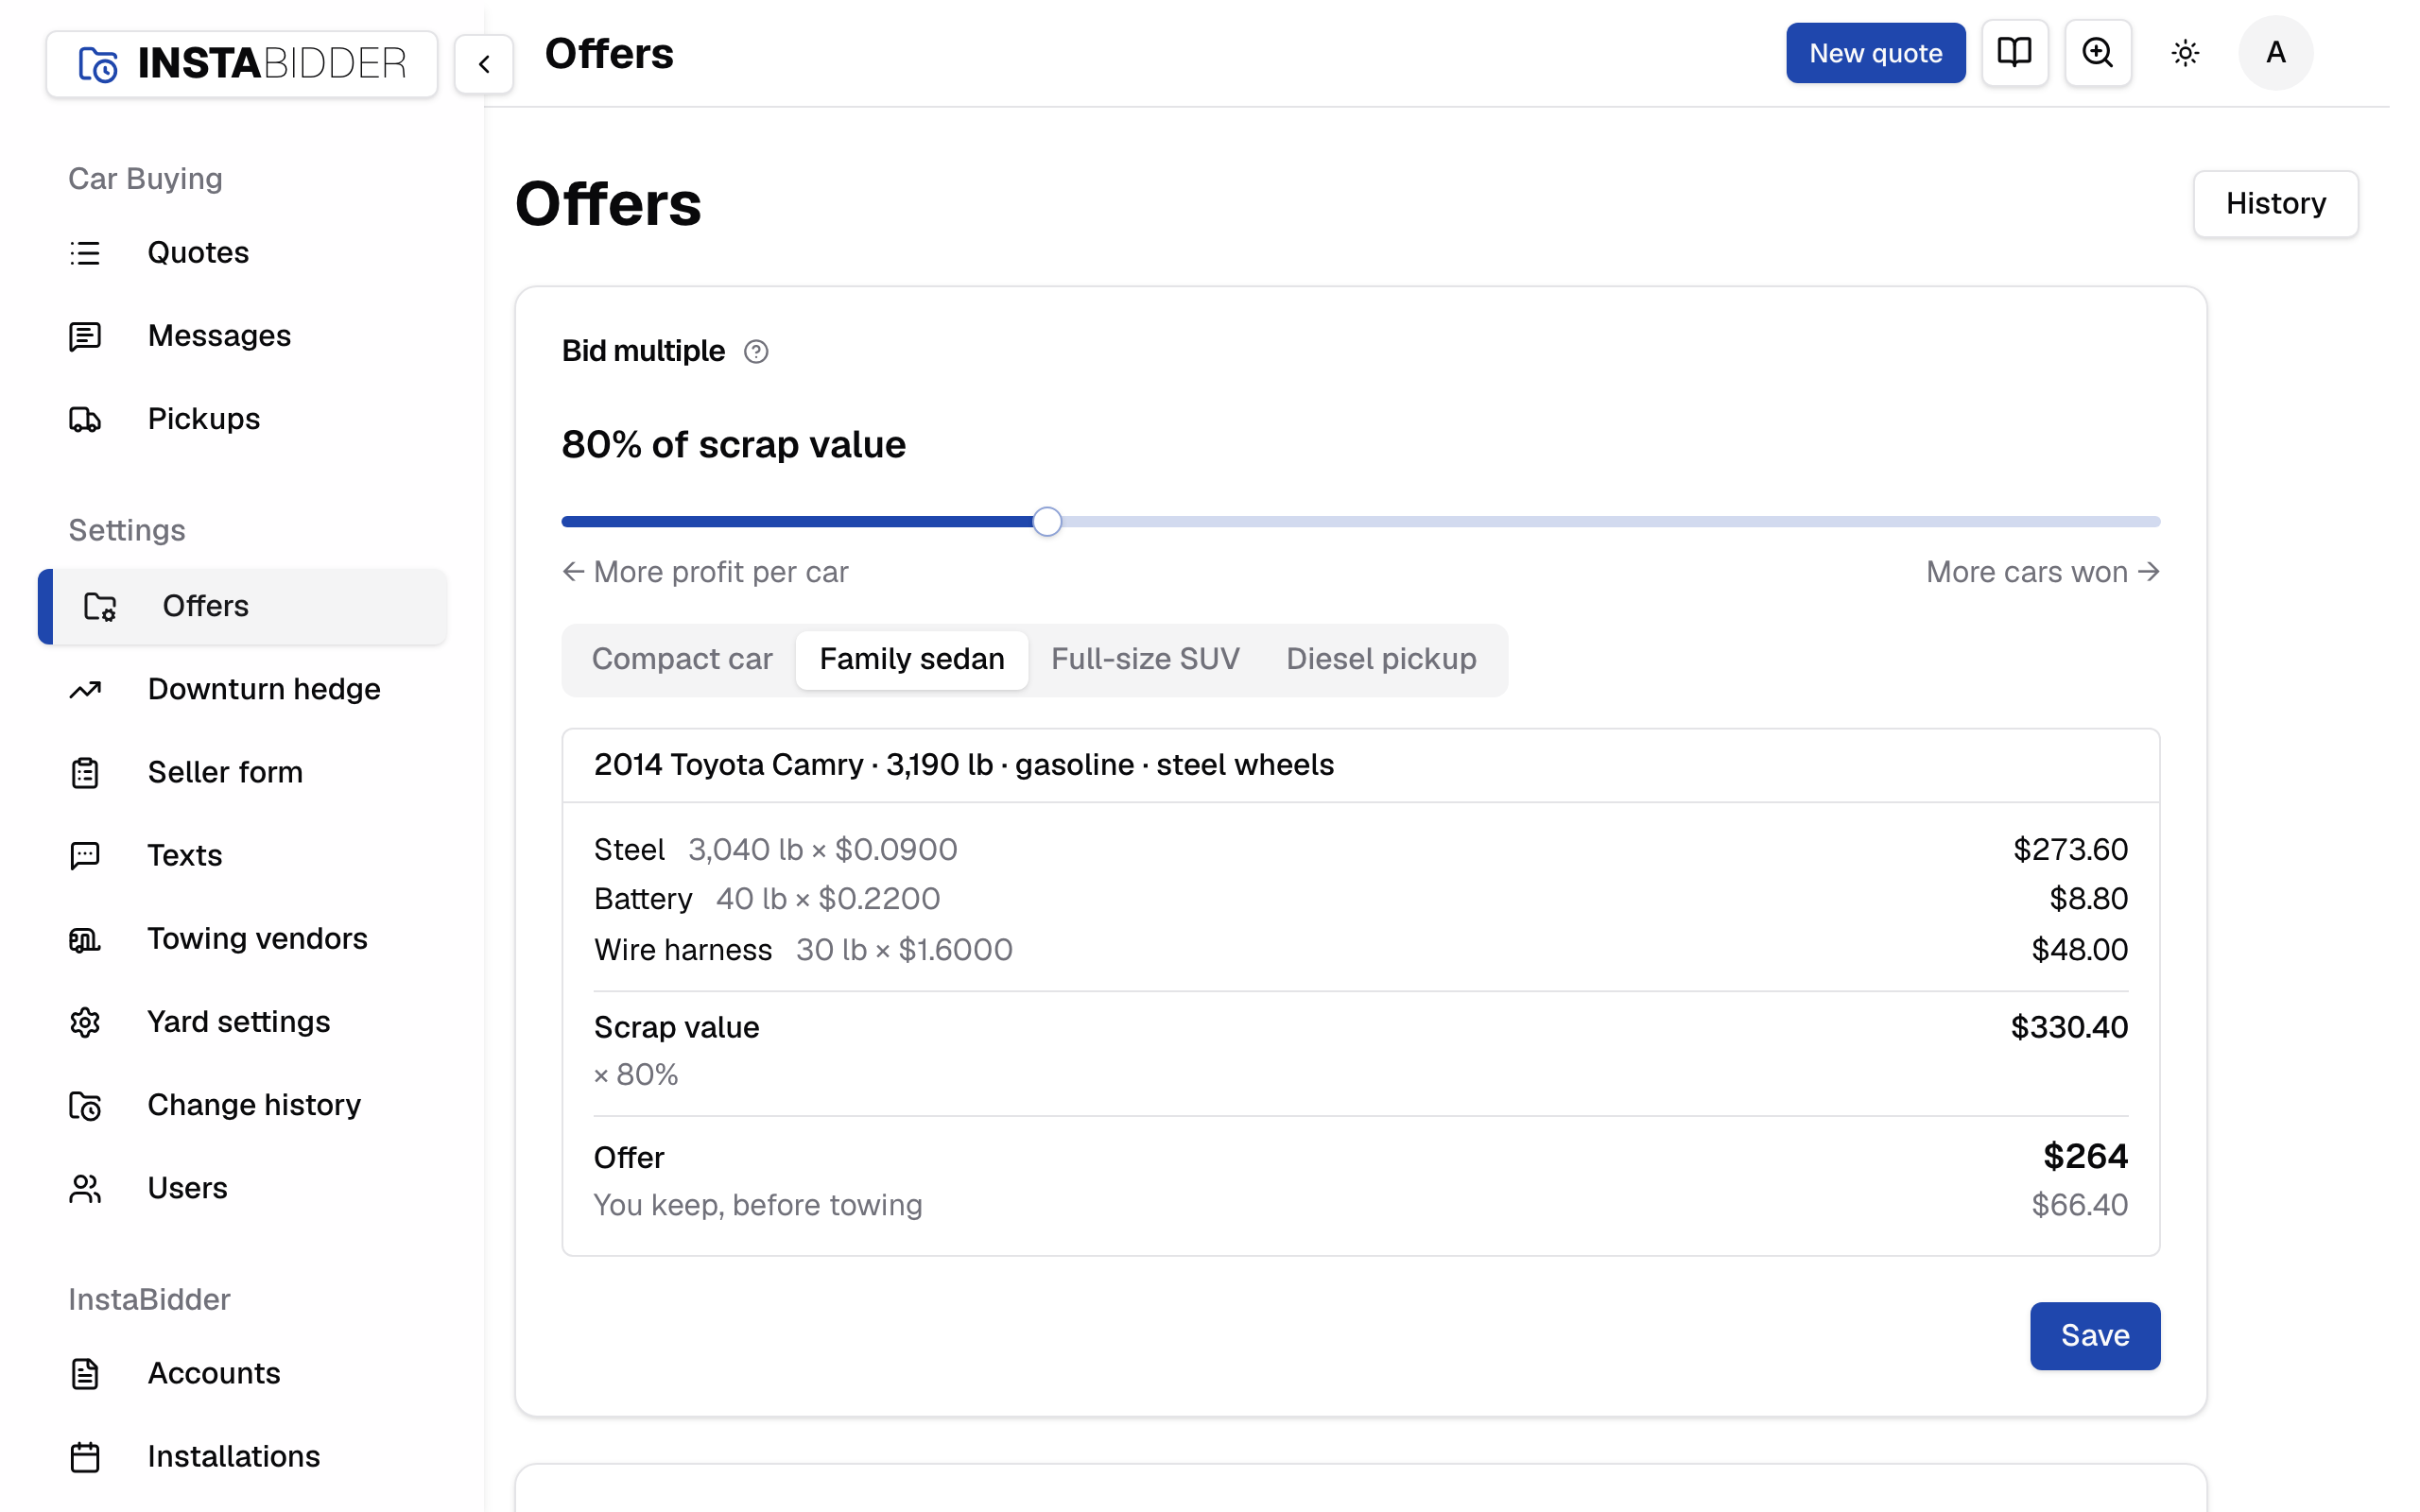Image resolution: width=2420 pixels, height=1512 pixels.
Task: Click the Scrap value $330.40
Action: tap(2069, 1027)
